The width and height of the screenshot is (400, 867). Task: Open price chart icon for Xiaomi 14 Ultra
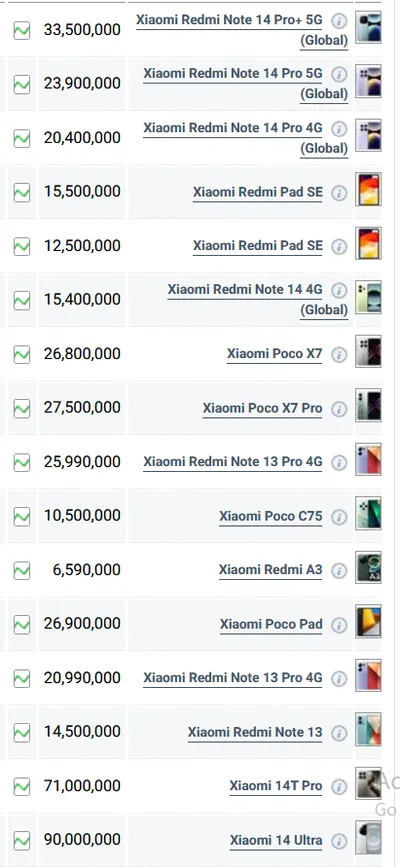point(22,840)
